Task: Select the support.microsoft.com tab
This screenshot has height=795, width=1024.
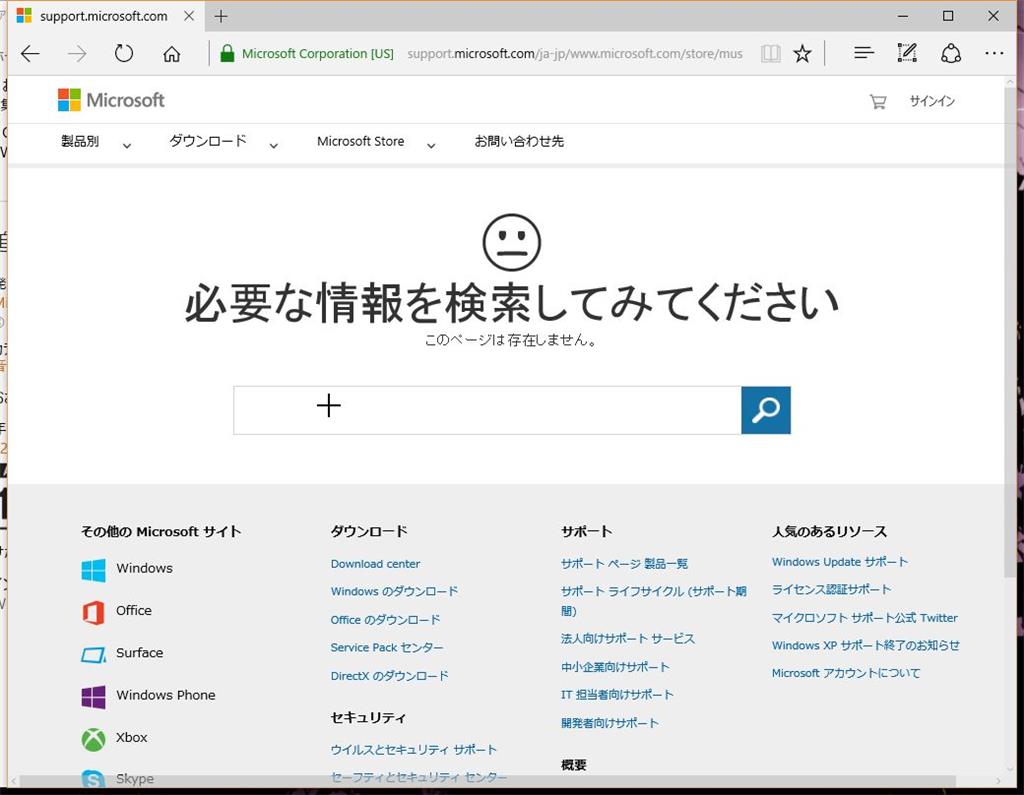Action: click(104, 16)
